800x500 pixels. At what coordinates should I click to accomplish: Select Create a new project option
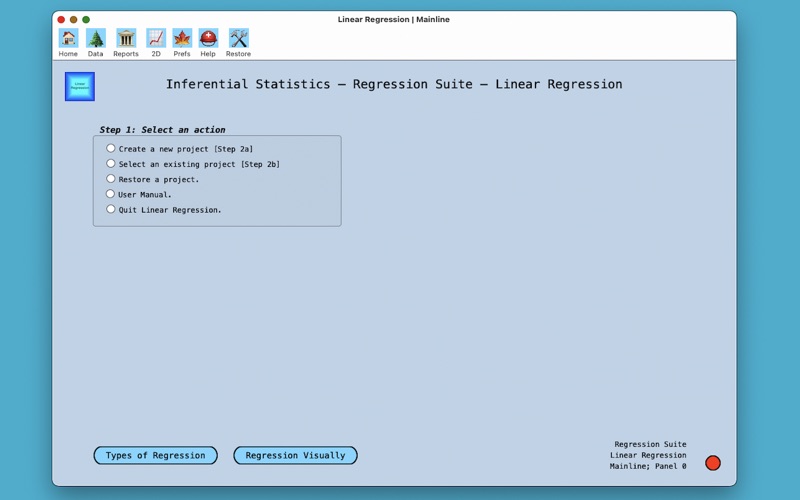(x=111, y=148)
